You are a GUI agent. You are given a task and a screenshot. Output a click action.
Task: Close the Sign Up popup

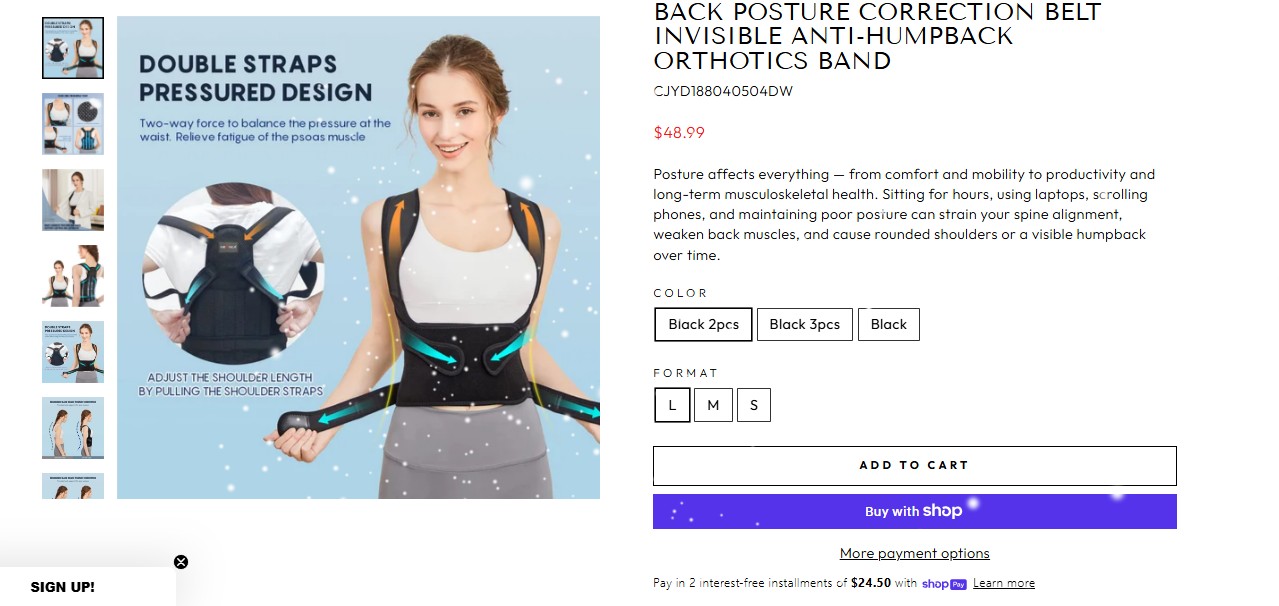tap(181, 562)
